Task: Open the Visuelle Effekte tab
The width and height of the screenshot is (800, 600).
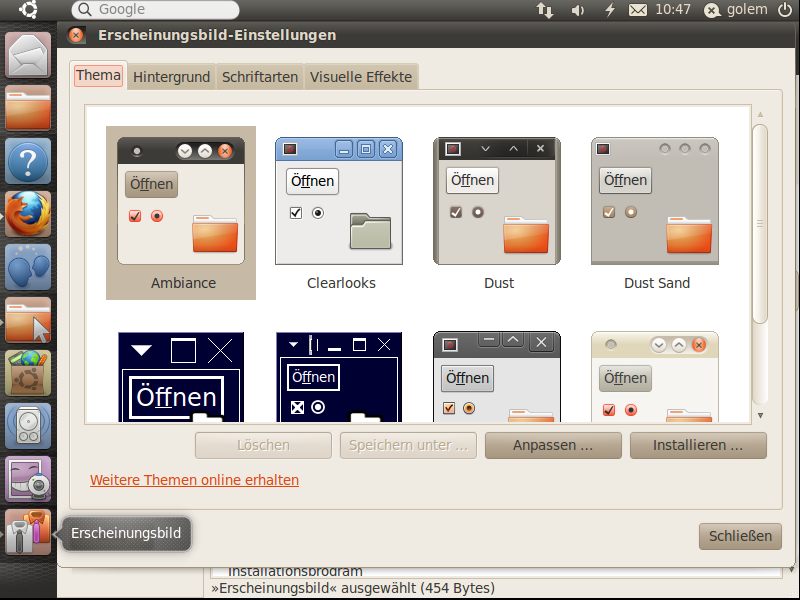Action: 360,77
